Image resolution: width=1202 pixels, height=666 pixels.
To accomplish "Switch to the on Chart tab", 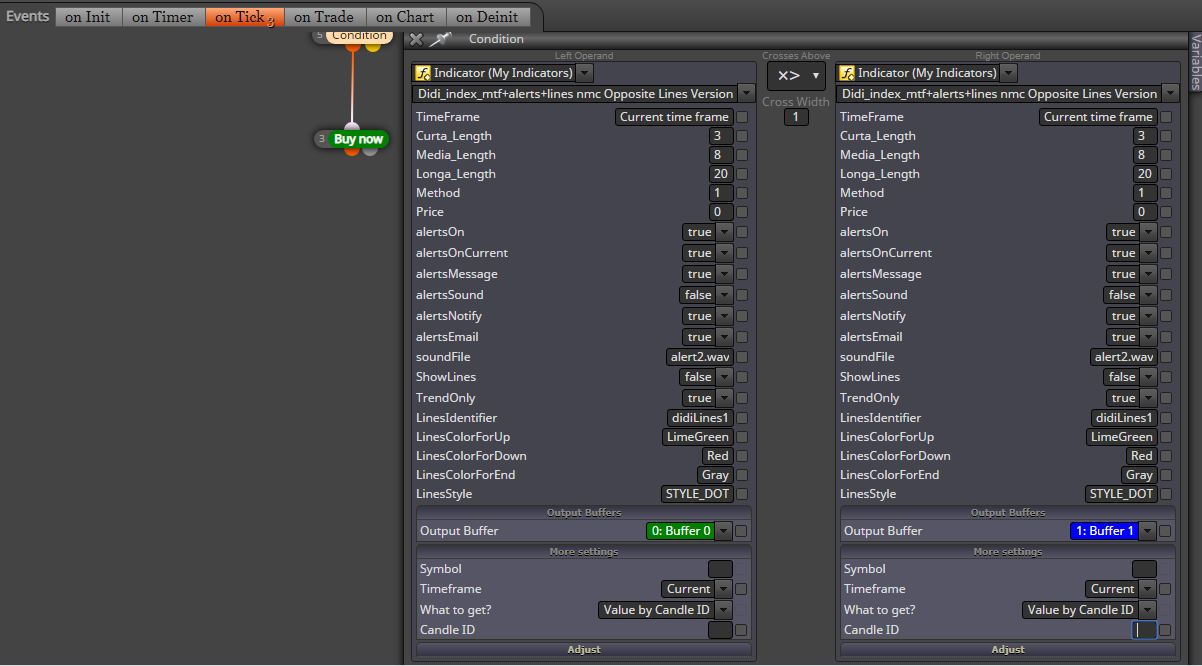I will [405, 17].
